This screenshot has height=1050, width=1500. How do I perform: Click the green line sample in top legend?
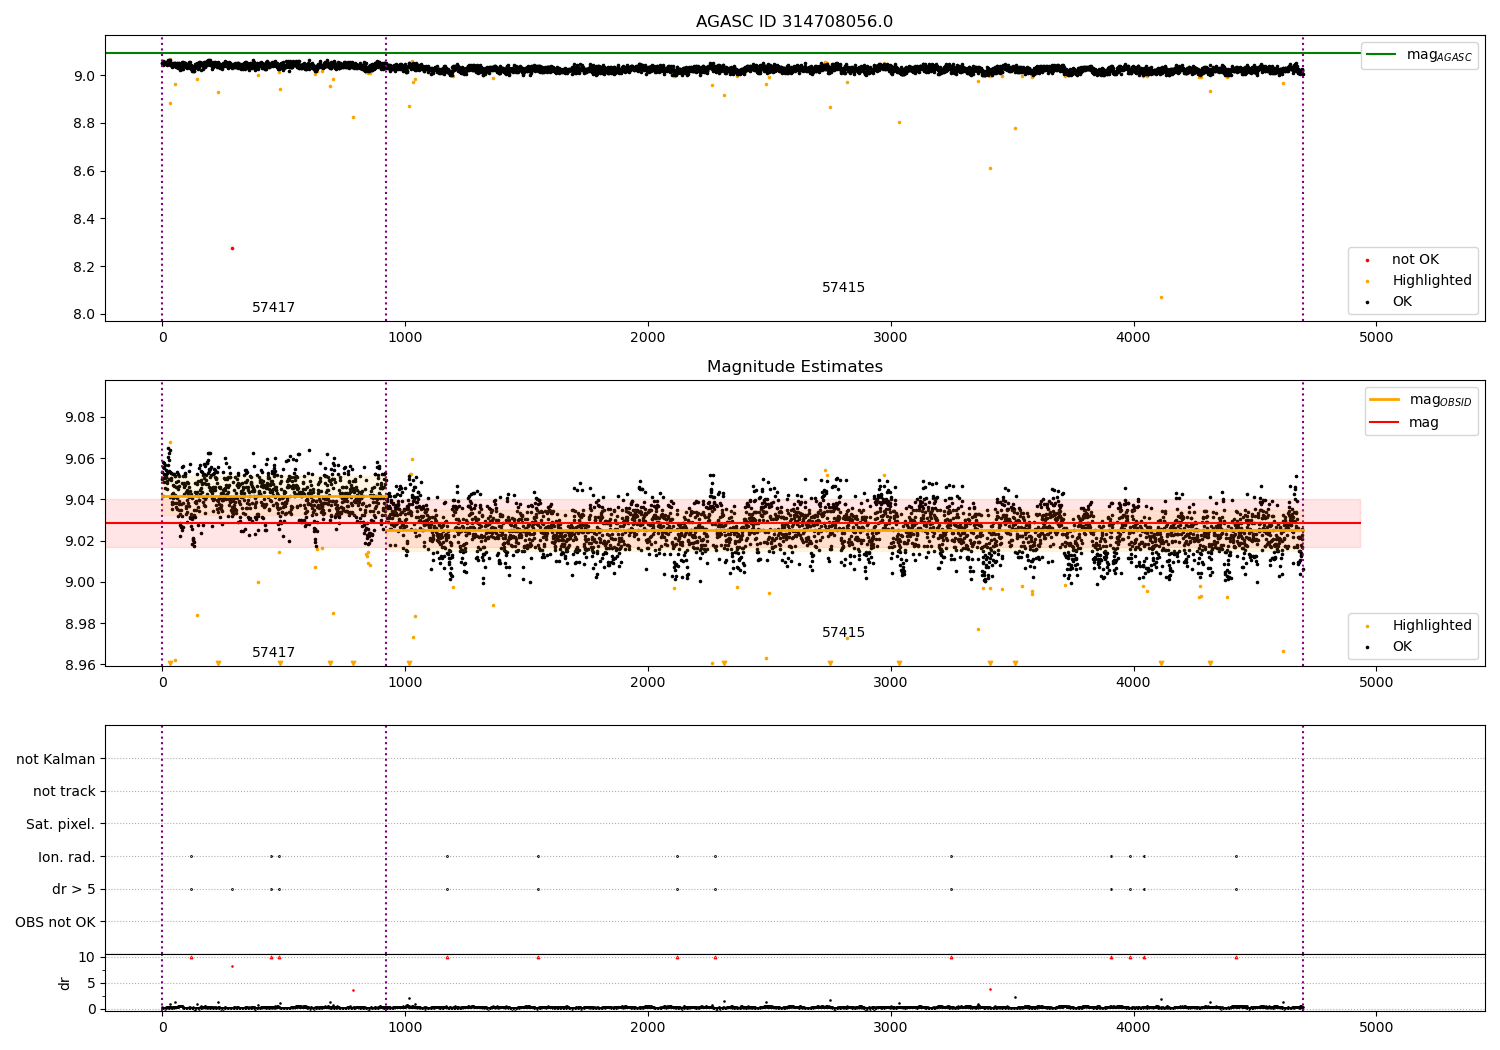1382,55
